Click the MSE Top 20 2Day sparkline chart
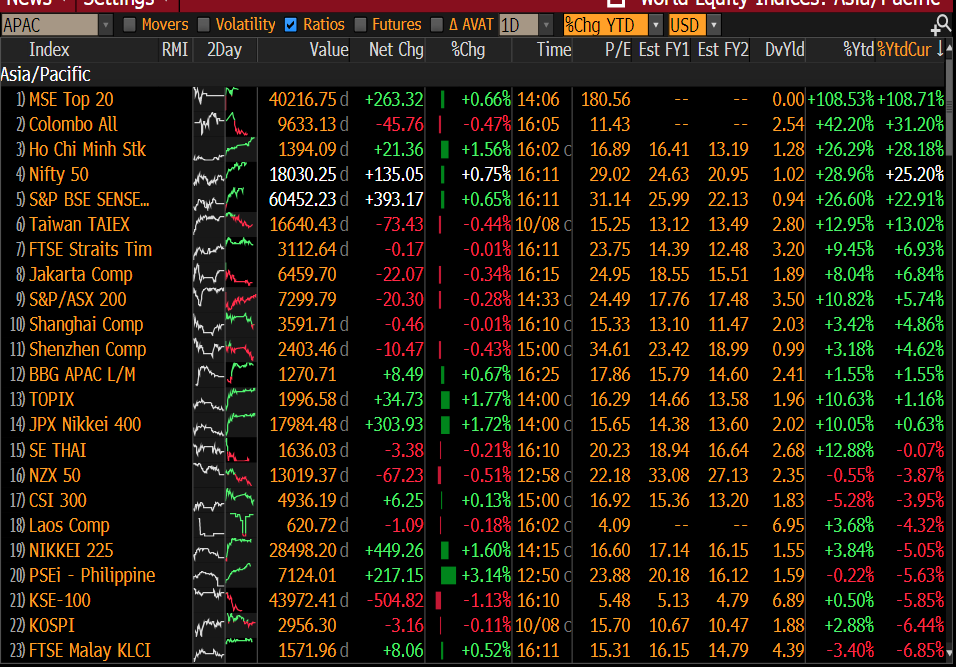Viewport: 956px width, 667px height. (x=224, y=99)
